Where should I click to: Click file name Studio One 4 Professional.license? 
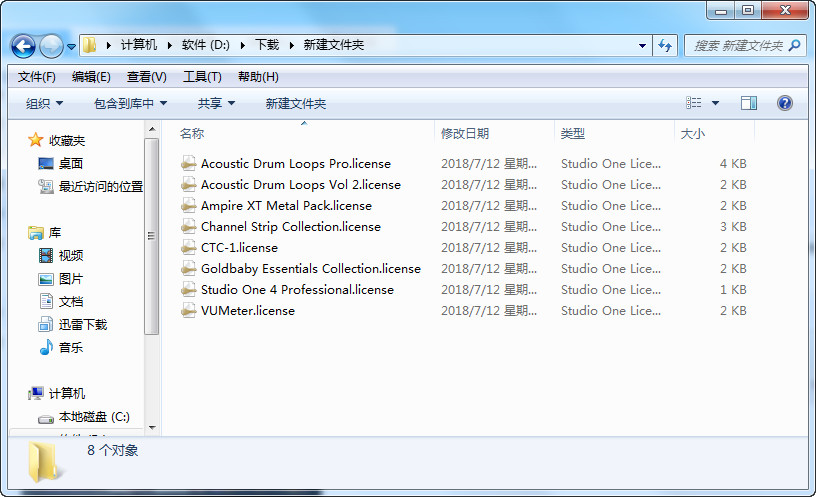297,290
